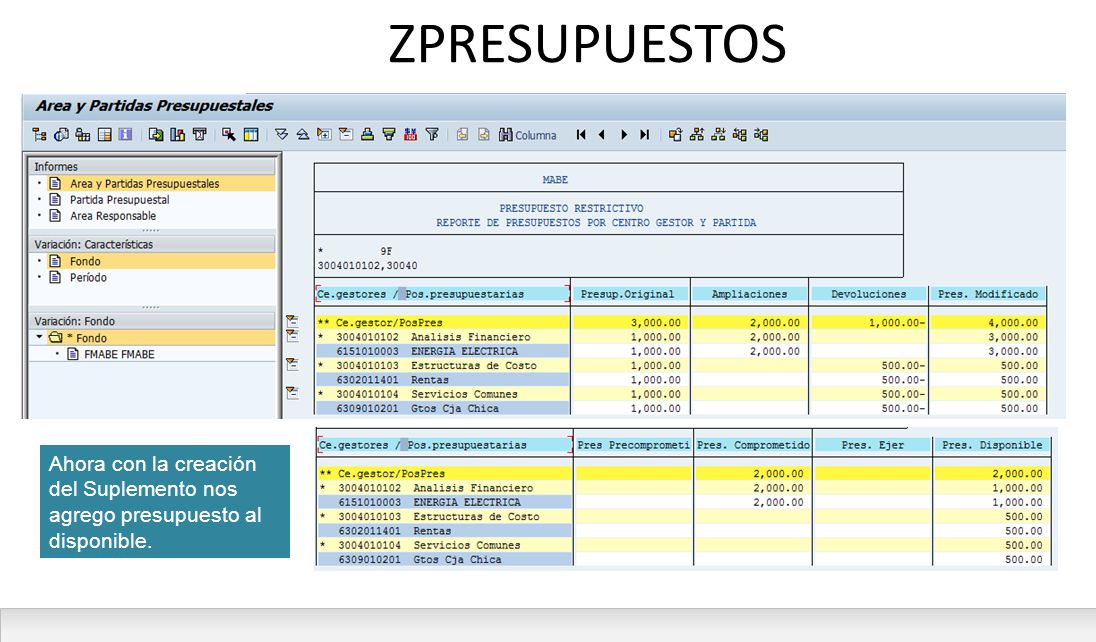This screenshot has width=1096, height=642.
Task: Select Fondo under Variación: Características
Action: point(85,261)
